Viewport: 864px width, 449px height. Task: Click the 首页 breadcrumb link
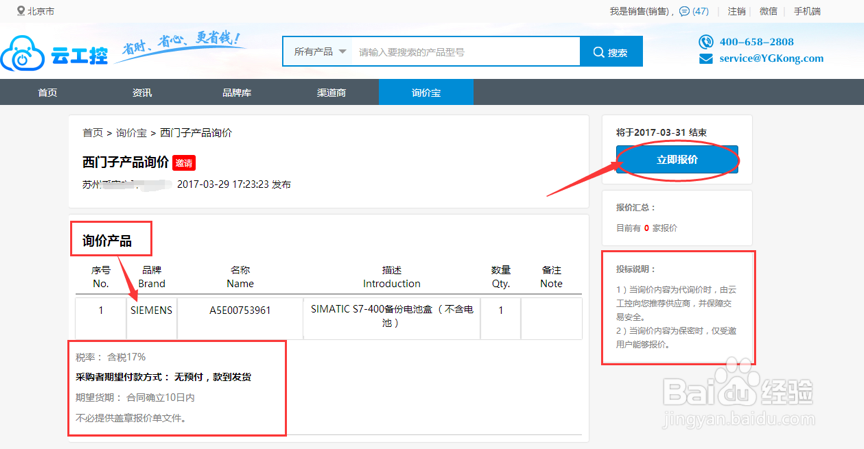click(93, 133)
